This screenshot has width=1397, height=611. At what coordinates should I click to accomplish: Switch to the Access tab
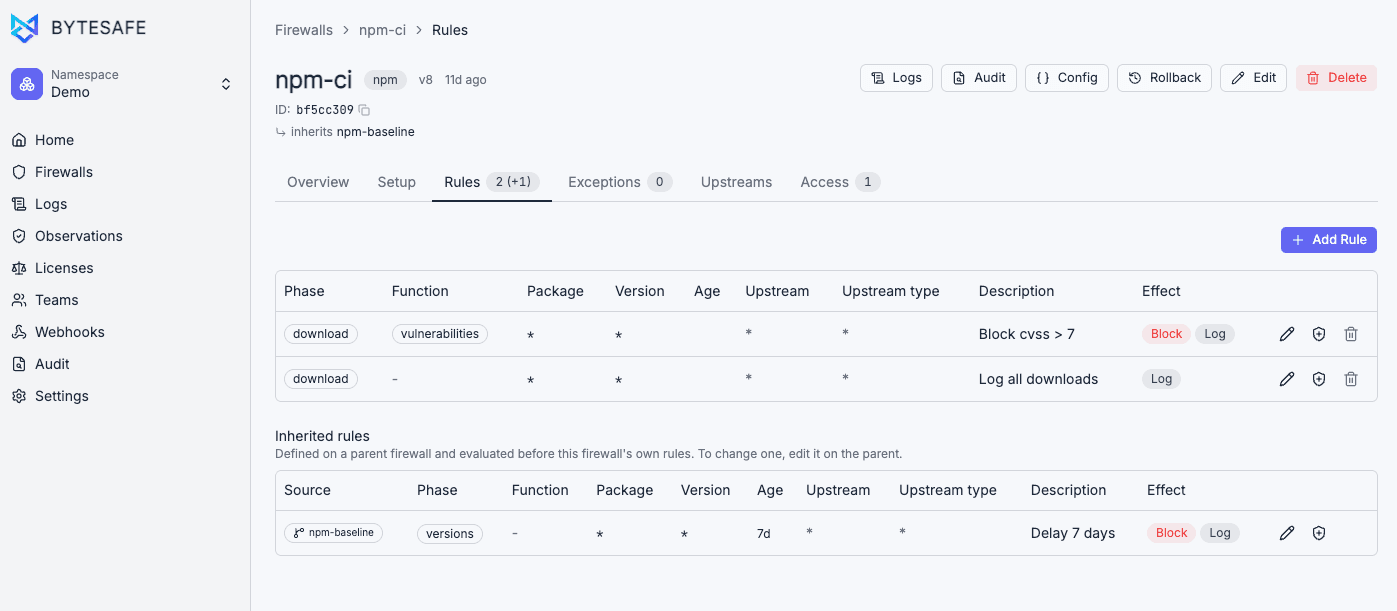coord(840,182)
